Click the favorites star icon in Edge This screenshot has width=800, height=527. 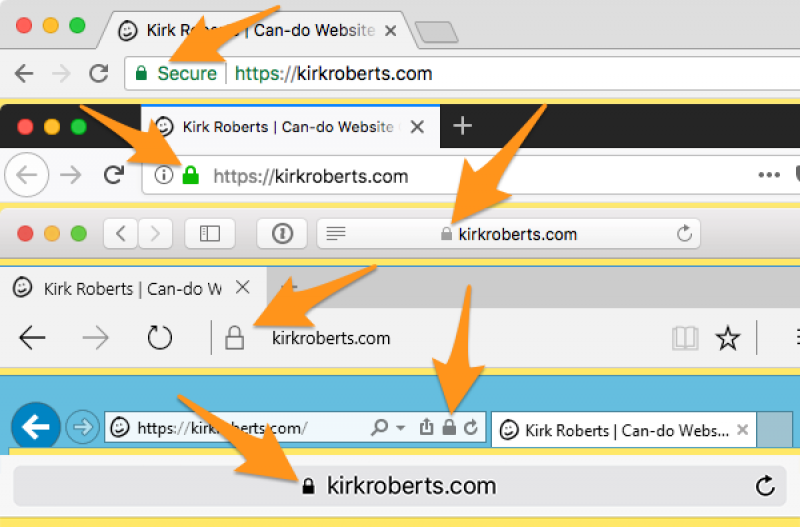point(727,338)
